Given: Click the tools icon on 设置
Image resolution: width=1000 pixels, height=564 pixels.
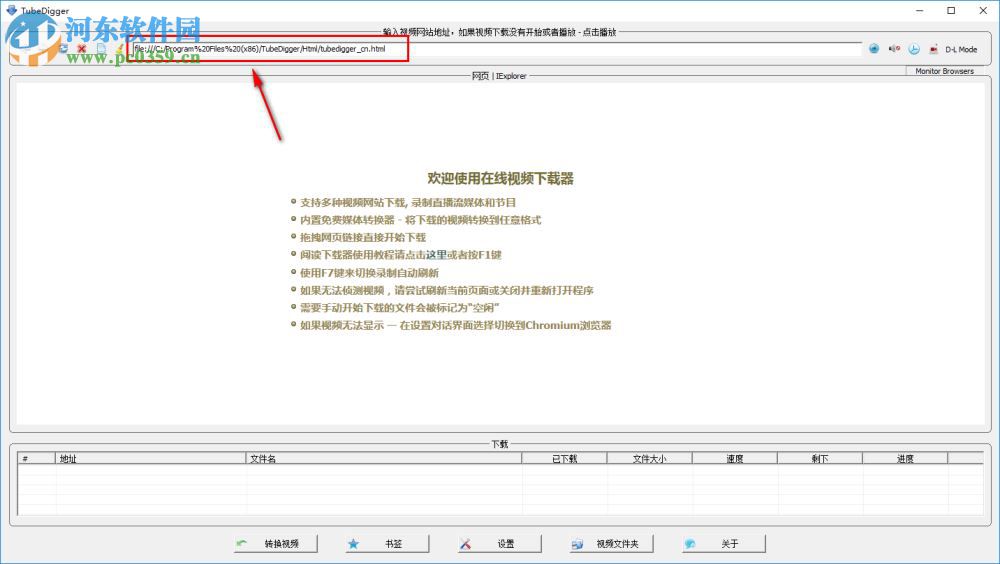Looking at the screenshot, I should point(466,544).
